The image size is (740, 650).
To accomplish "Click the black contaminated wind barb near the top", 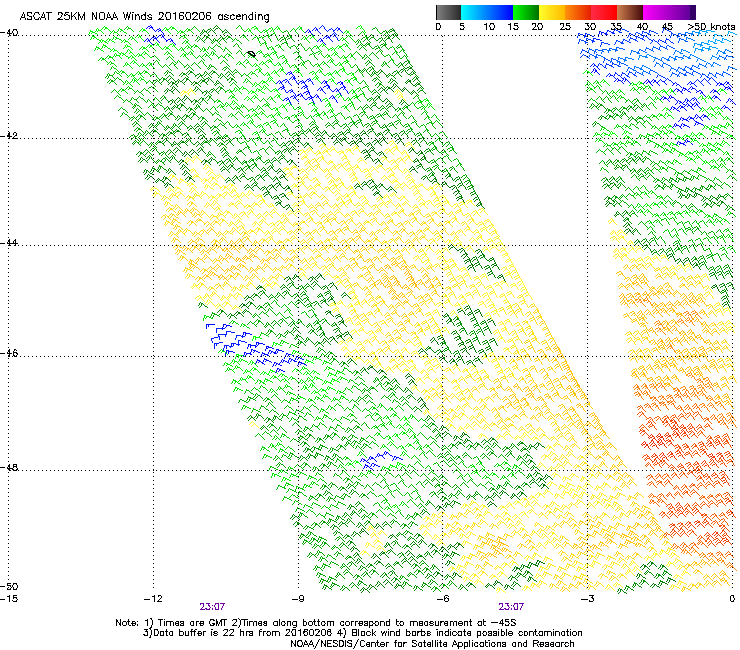I will 252,54.
